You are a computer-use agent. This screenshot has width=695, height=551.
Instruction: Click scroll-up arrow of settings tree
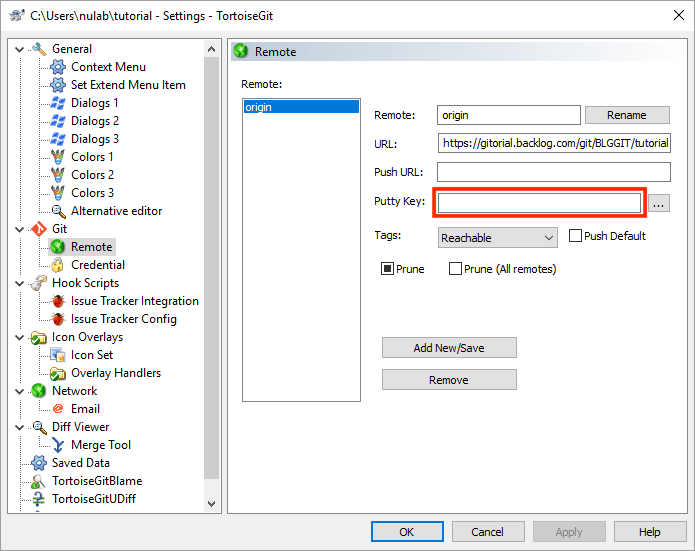tap(211, 49)
